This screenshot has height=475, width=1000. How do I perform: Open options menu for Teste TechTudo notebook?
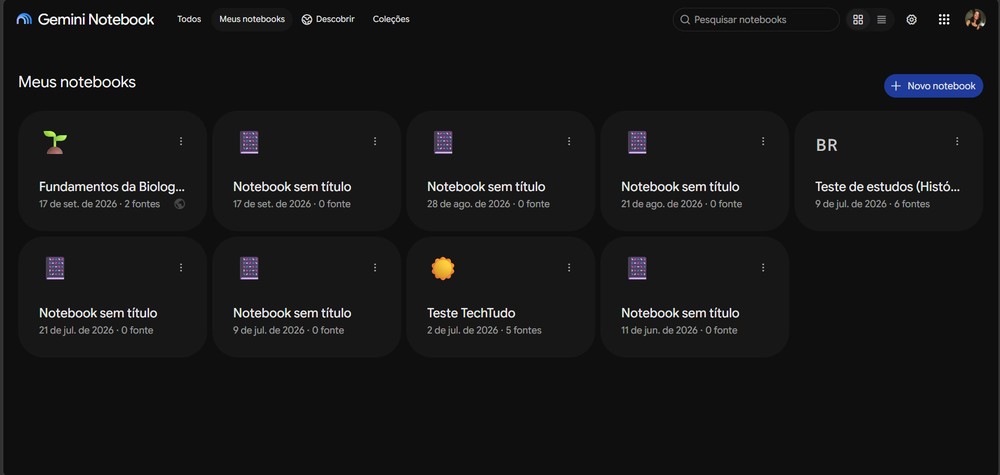coord(569,268)
